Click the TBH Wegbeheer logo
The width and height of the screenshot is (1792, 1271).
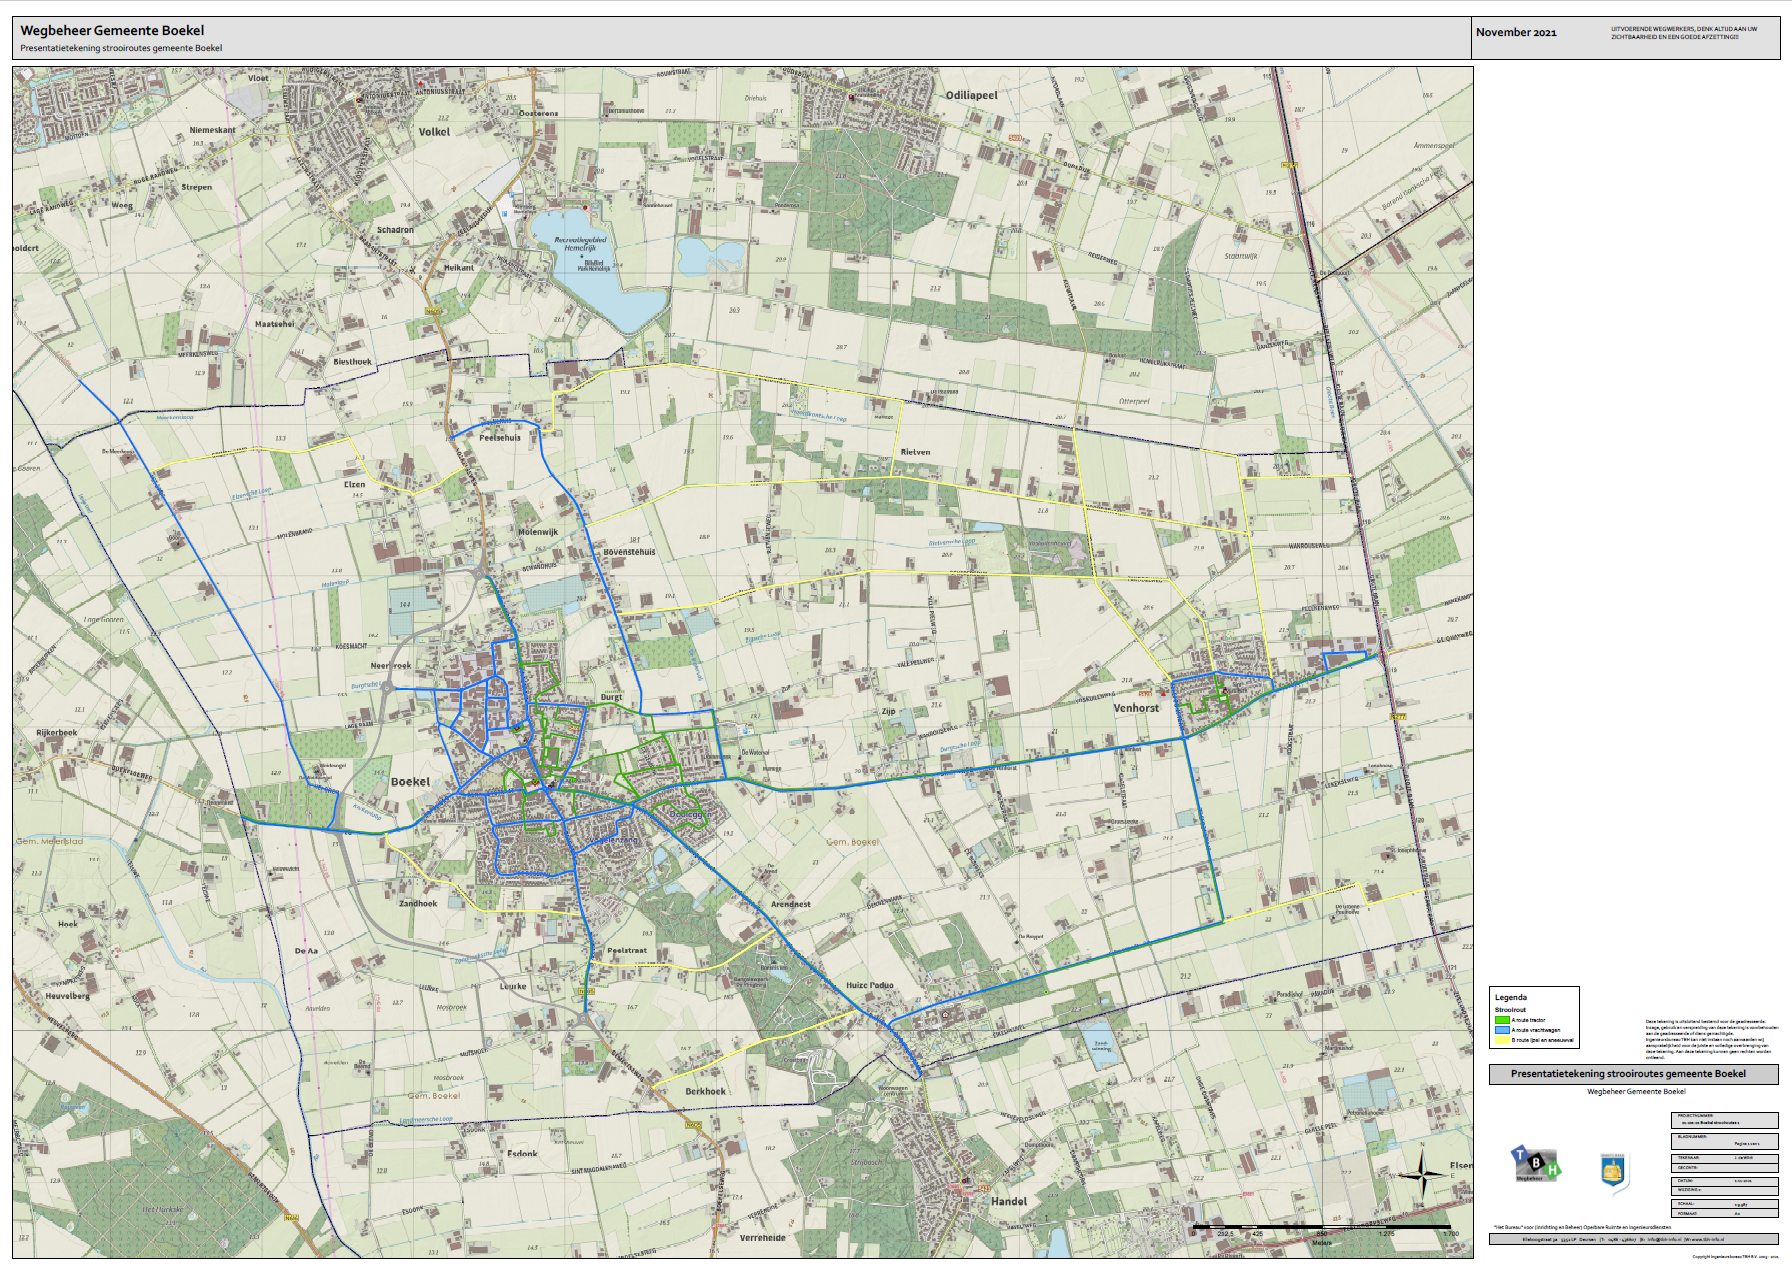[x=1535, y=1165]
